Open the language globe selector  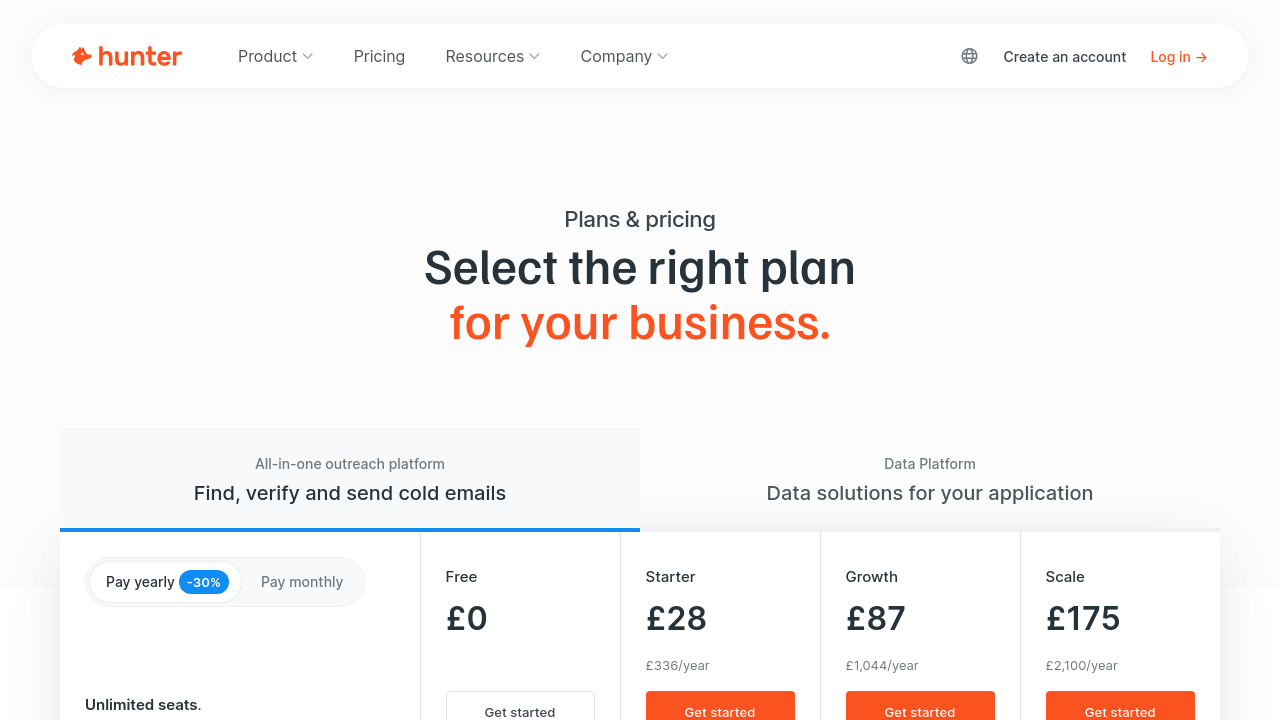969,56
